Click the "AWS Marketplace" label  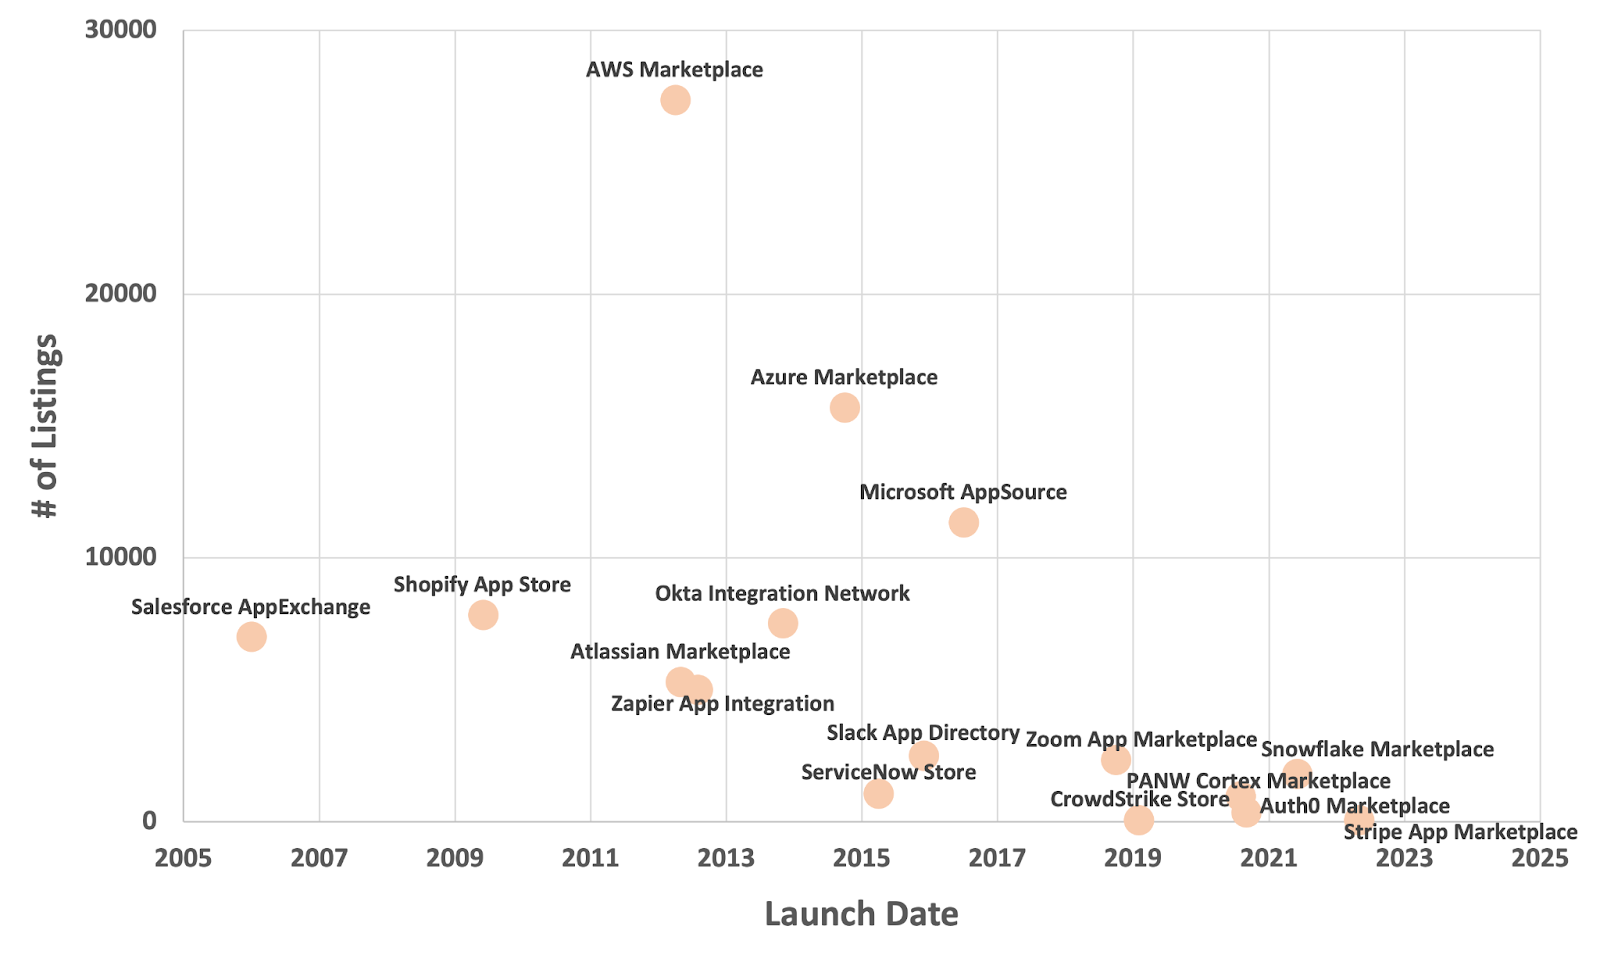tap(674, 70)
